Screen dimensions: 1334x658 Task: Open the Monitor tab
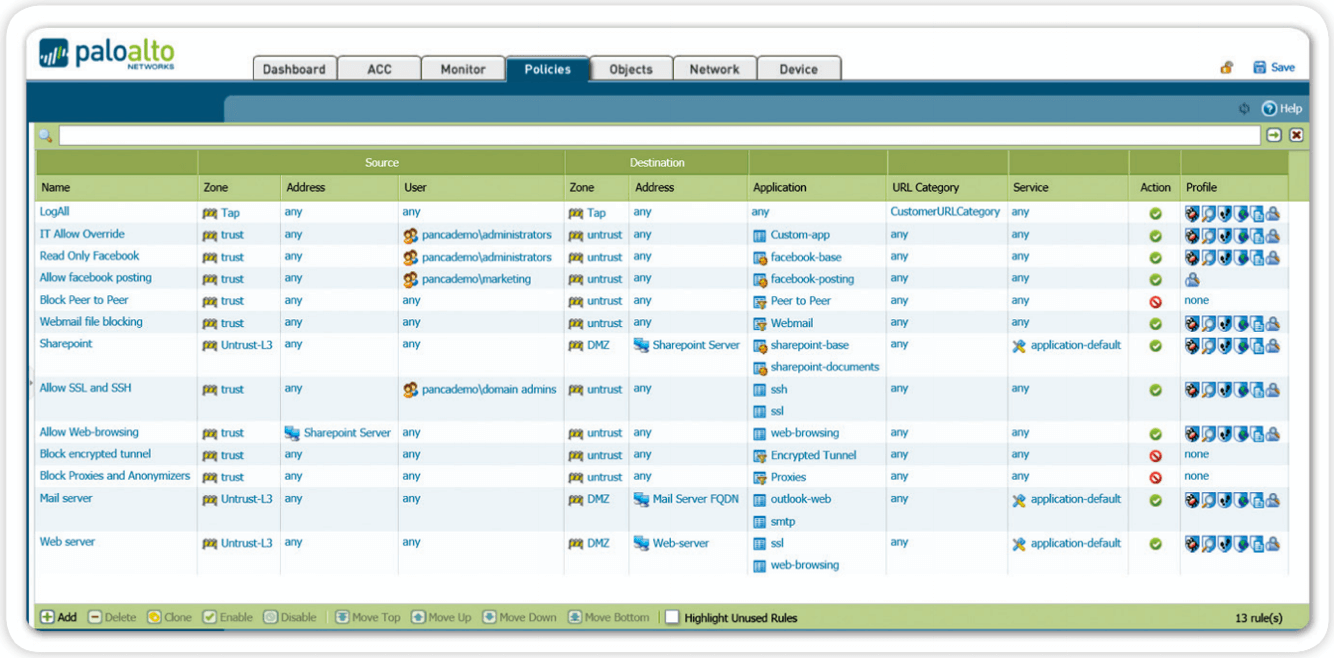coord(462,69)
